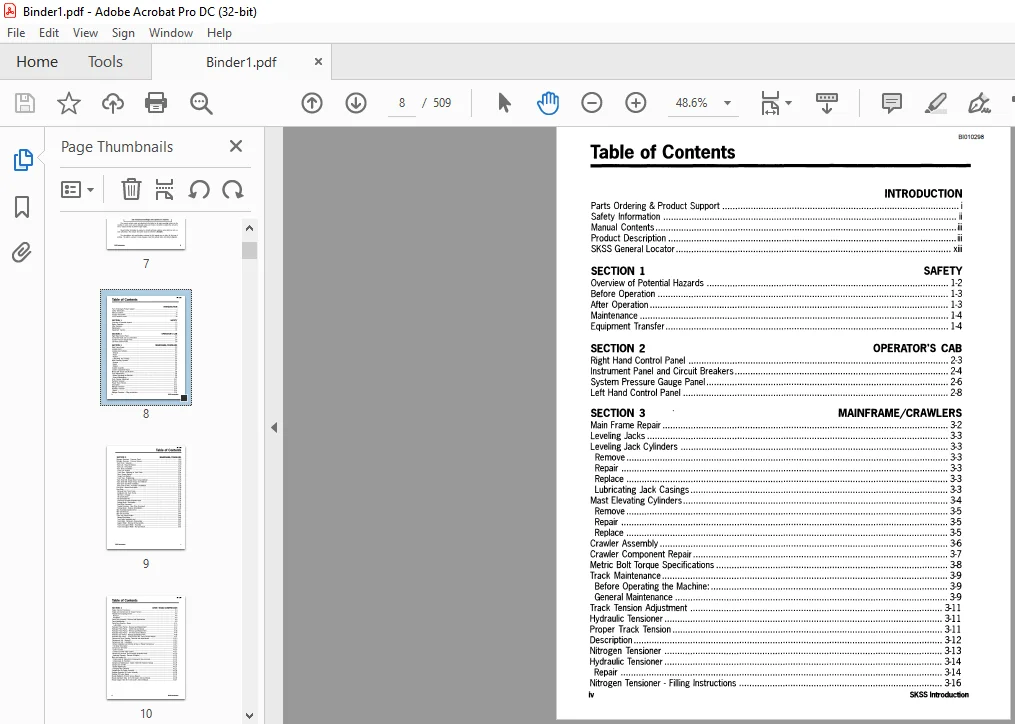Zoom in with plus icon

pyautogui.click(x=636, y=103)
